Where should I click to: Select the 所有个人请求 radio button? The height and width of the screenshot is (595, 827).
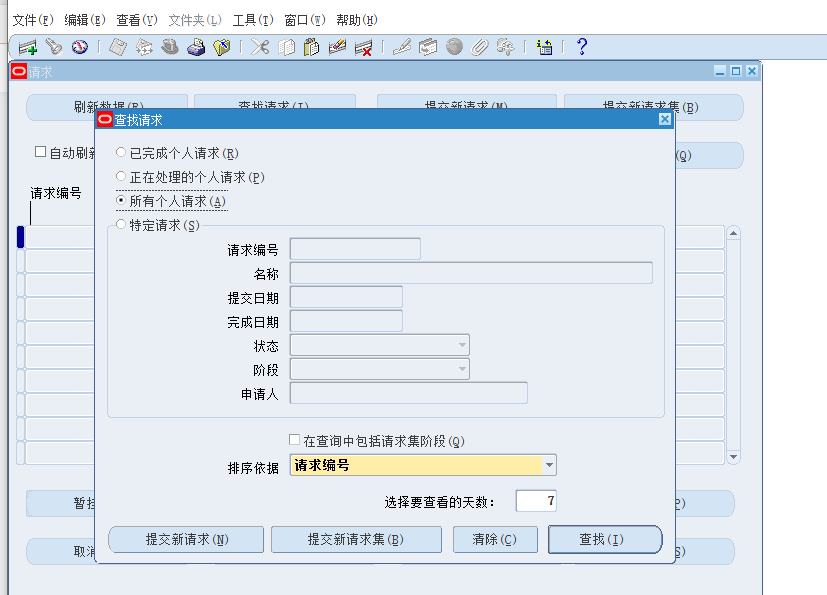click(x=121, y=200)
